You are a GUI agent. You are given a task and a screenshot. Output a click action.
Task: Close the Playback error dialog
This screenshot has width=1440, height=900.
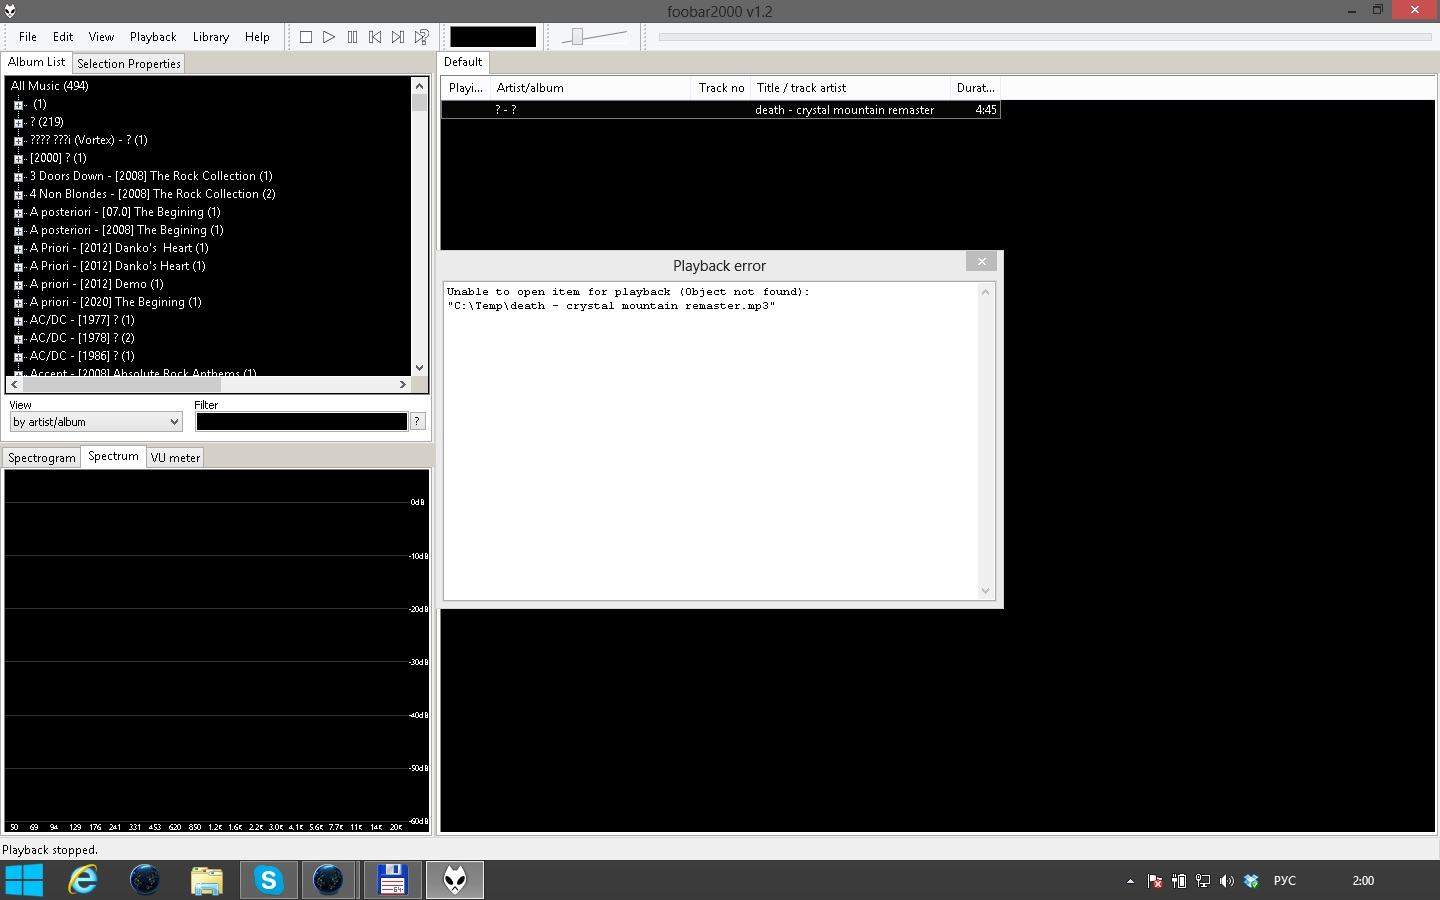pyautogui.click(x=981, y=262)
